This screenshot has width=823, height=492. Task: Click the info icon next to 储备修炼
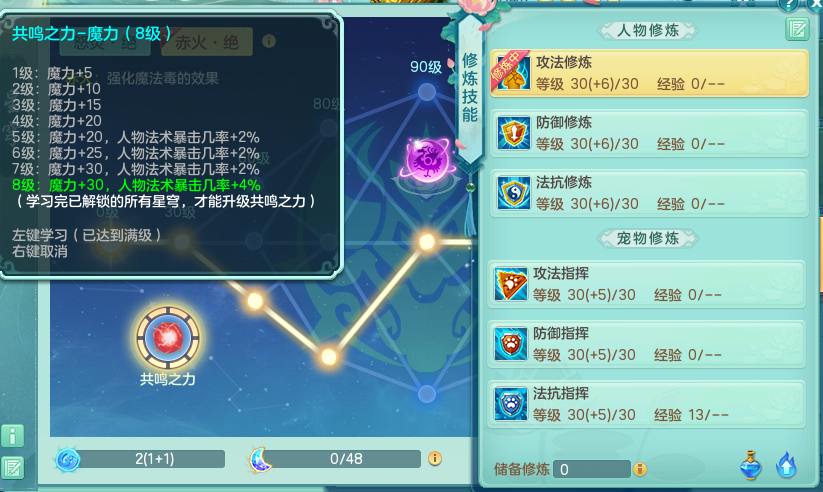[x=639, y=469]
